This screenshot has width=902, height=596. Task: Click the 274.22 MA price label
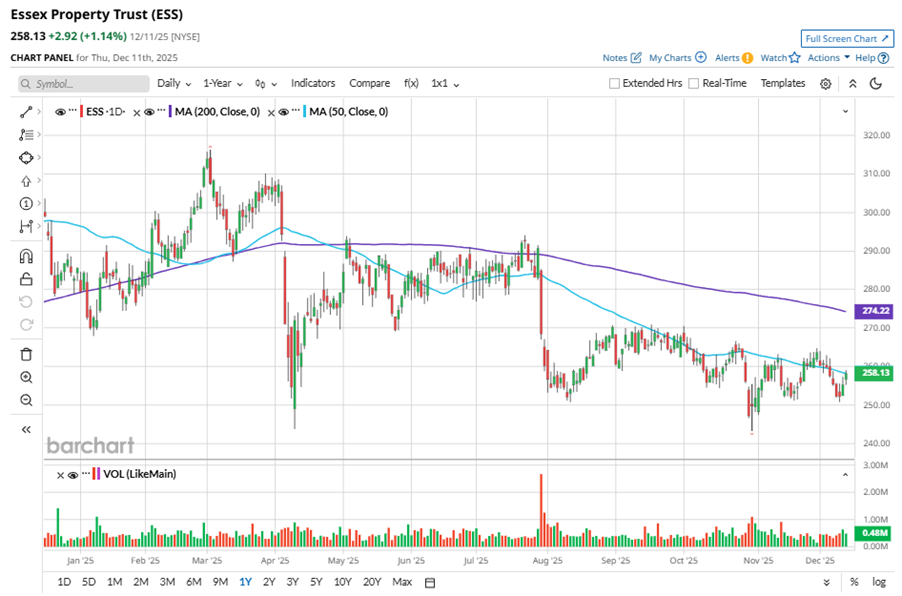(875, 311)
